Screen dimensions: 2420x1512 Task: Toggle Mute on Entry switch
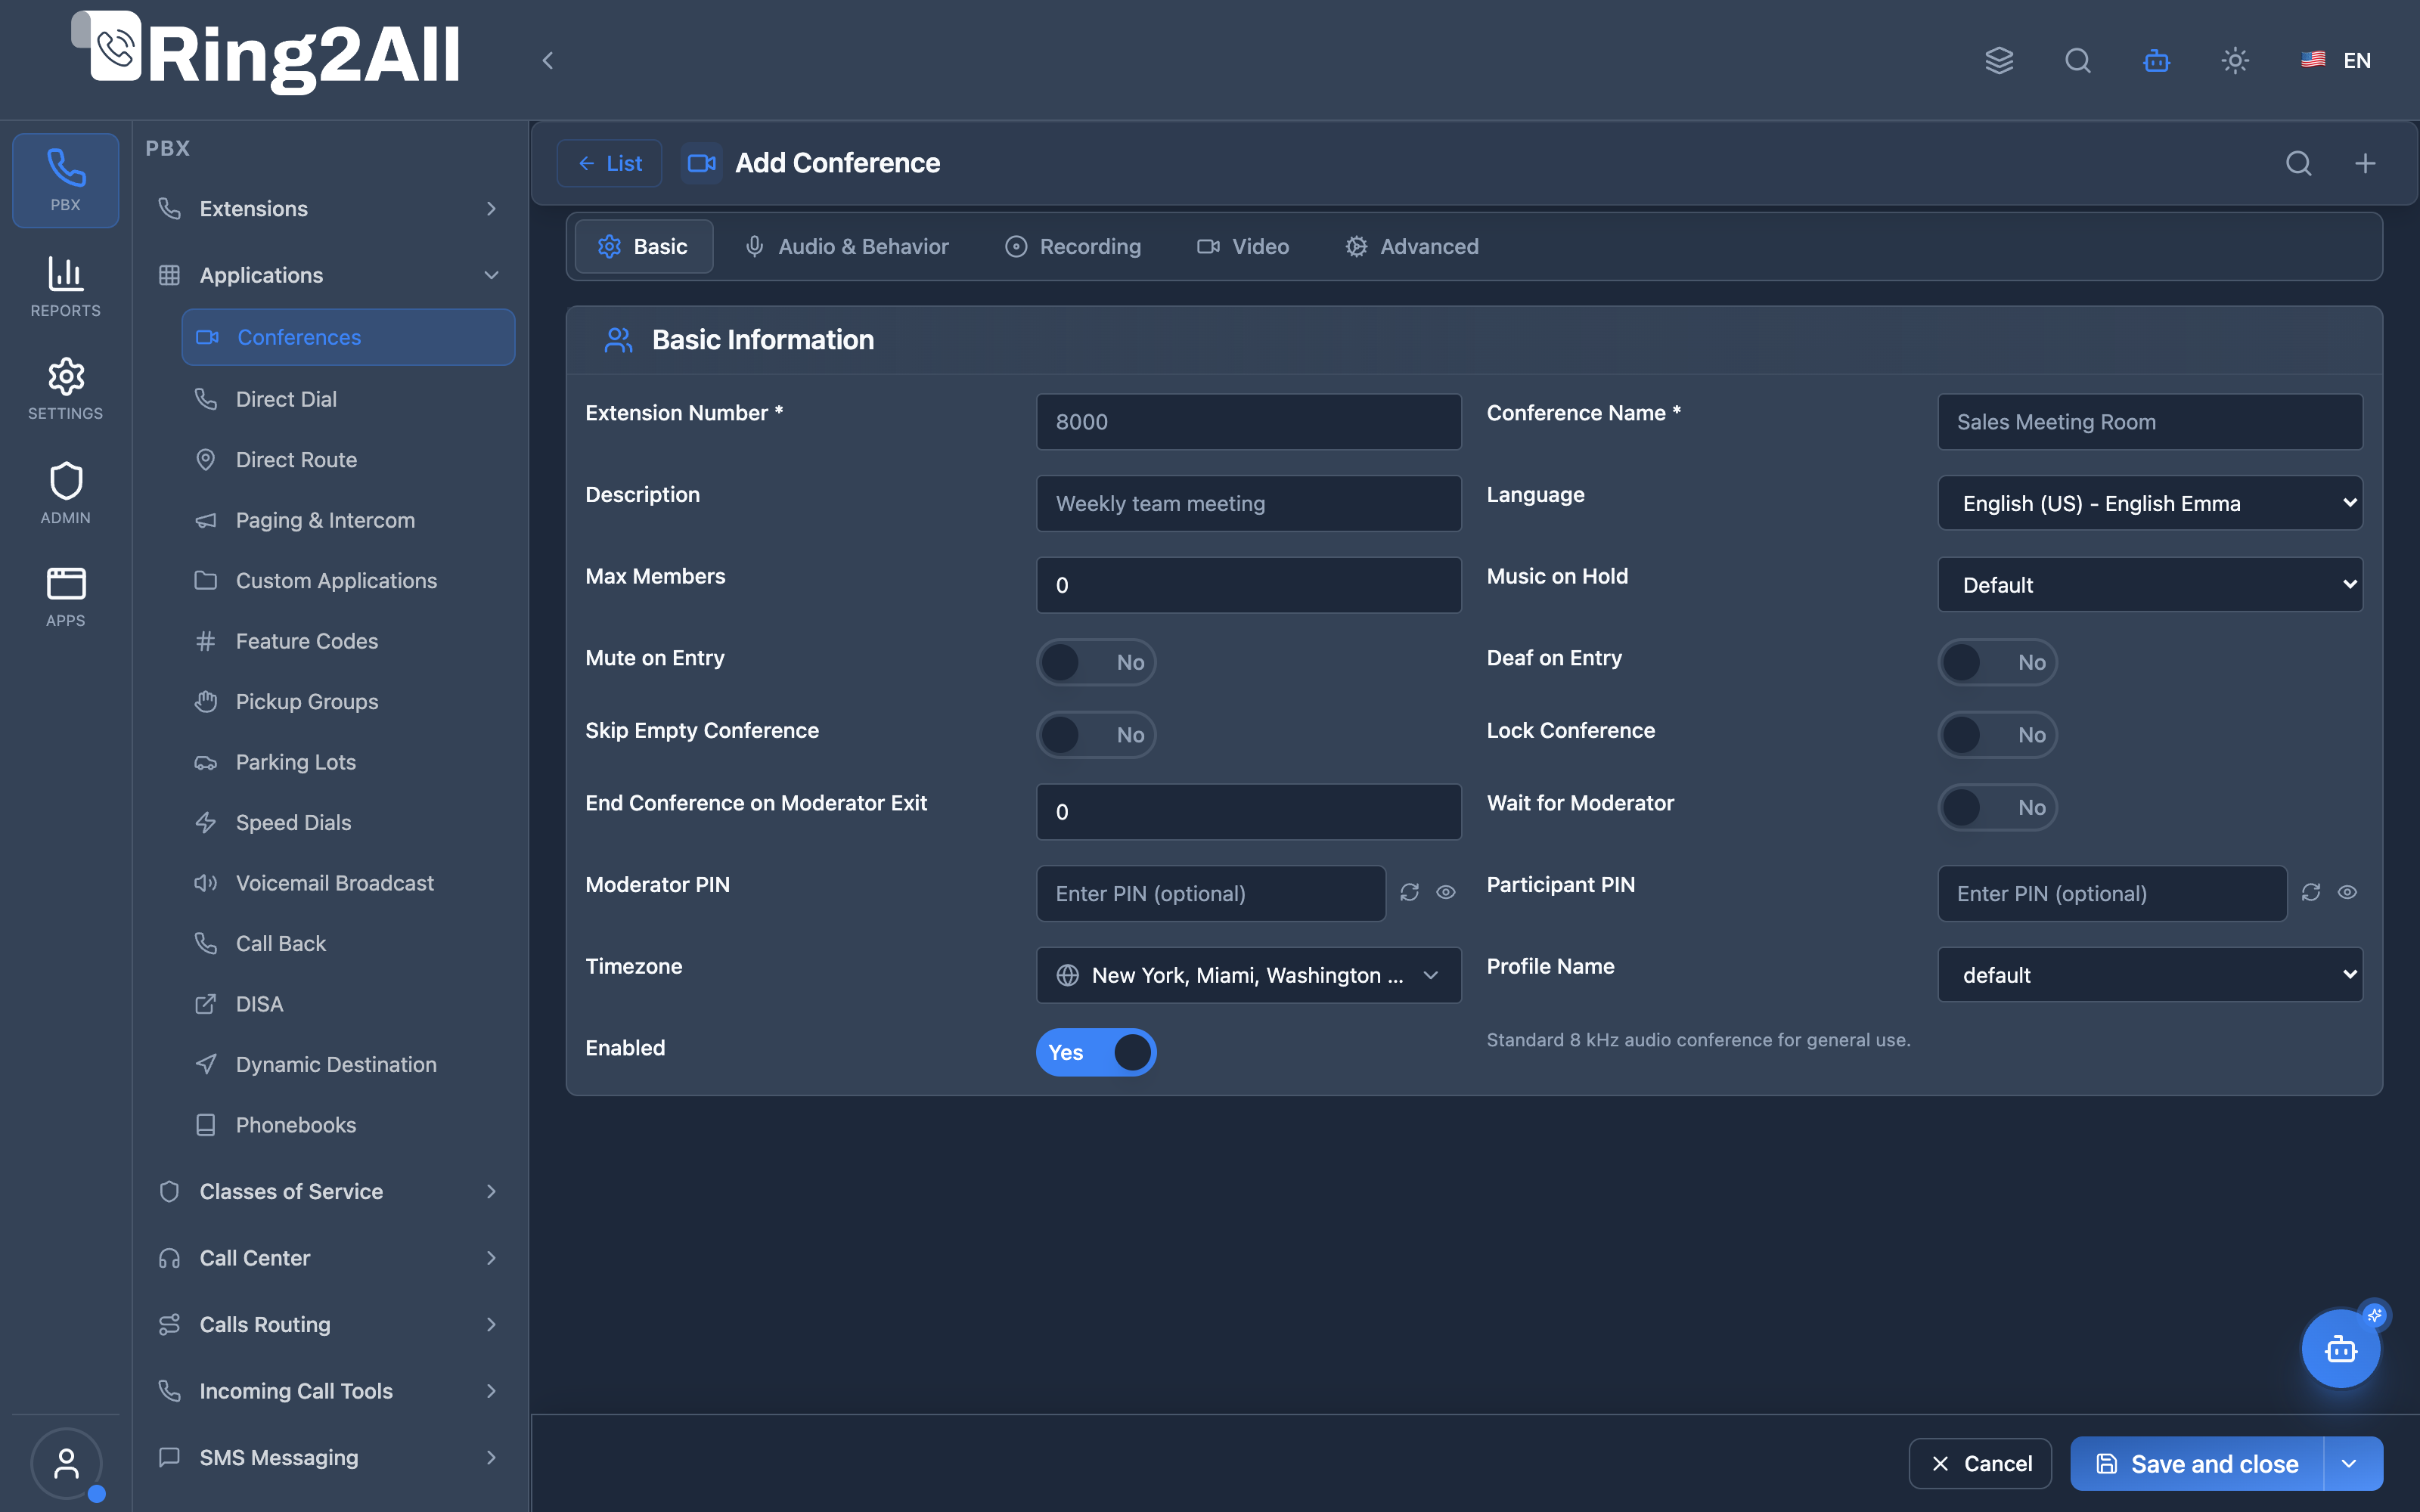[1096, 662]
